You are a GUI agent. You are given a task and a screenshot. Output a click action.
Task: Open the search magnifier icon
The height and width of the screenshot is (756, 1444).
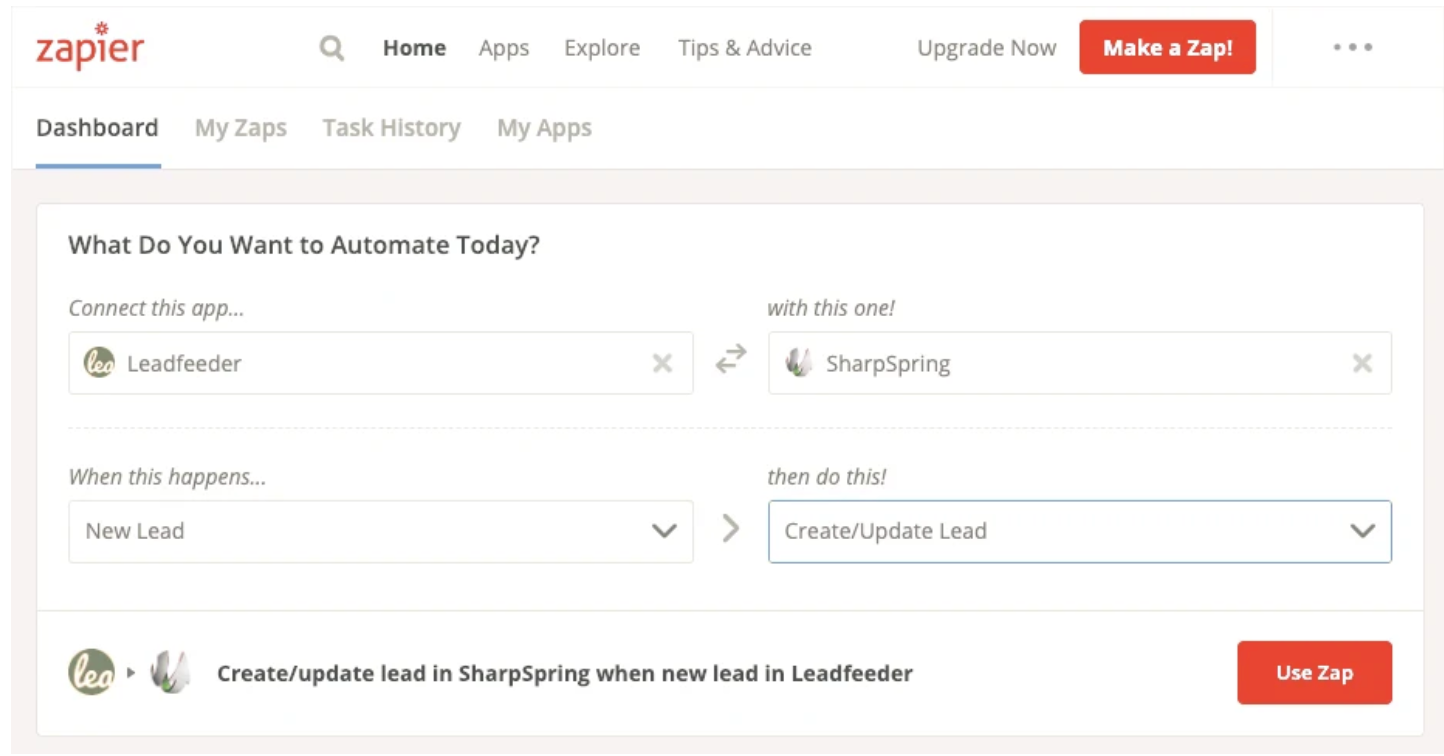(332, 48)
